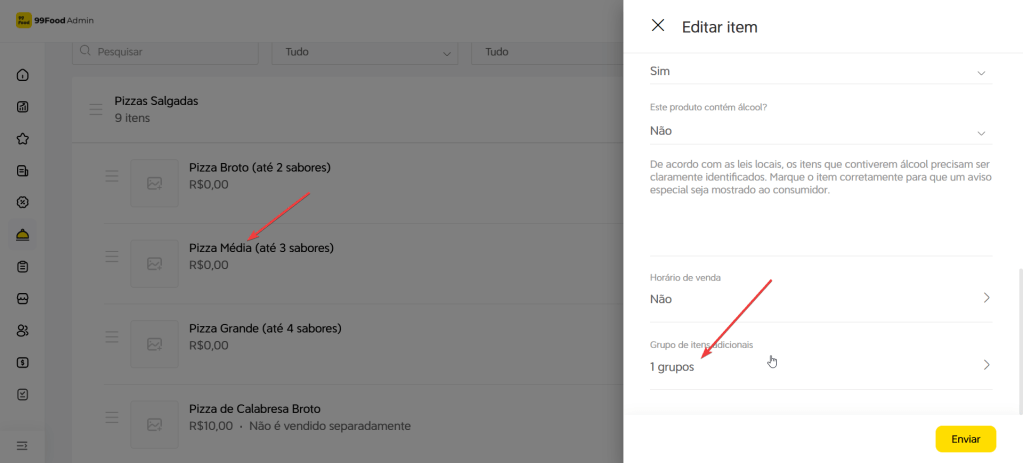
Task: Click the drag handle of Pizzas Salgadas
Action: point(96,109)
